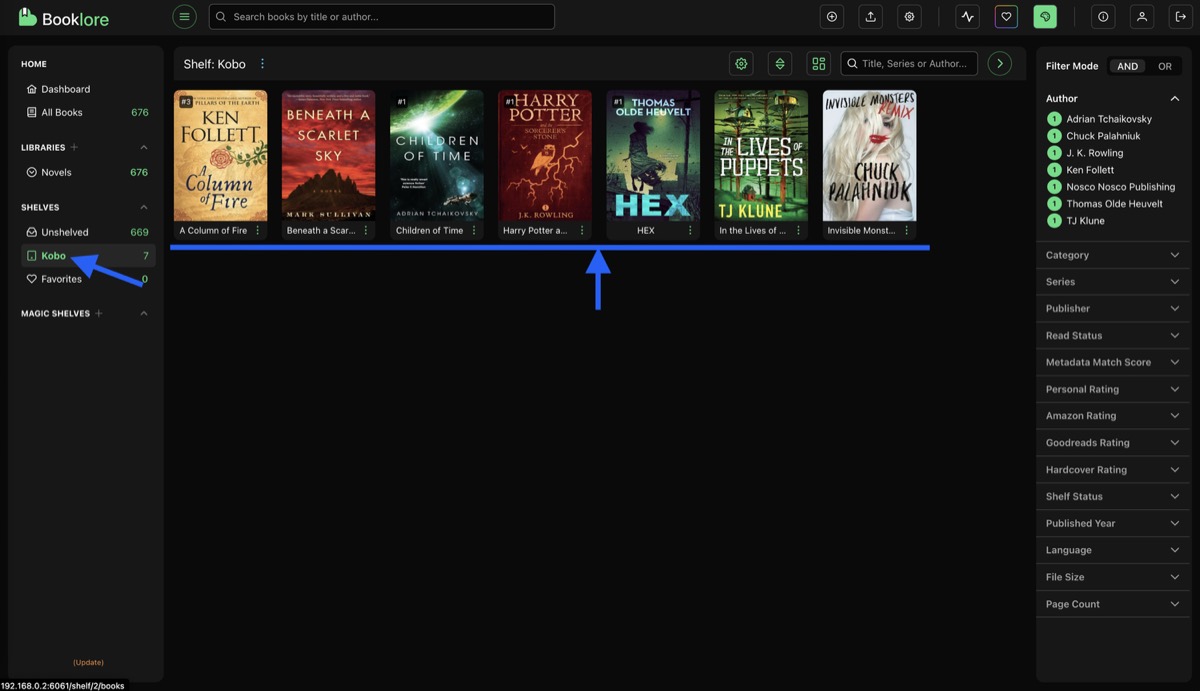
Task: Click the sort order icon above the shelf
Action: pyautogui.click(x=779, y=62)
